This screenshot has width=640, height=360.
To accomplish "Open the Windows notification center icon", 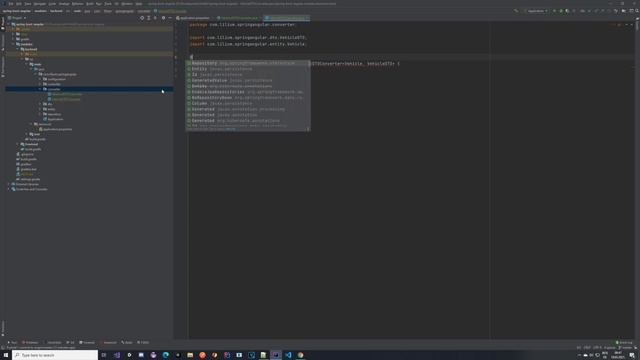I will pyautogui.click(x=632, y=356).
